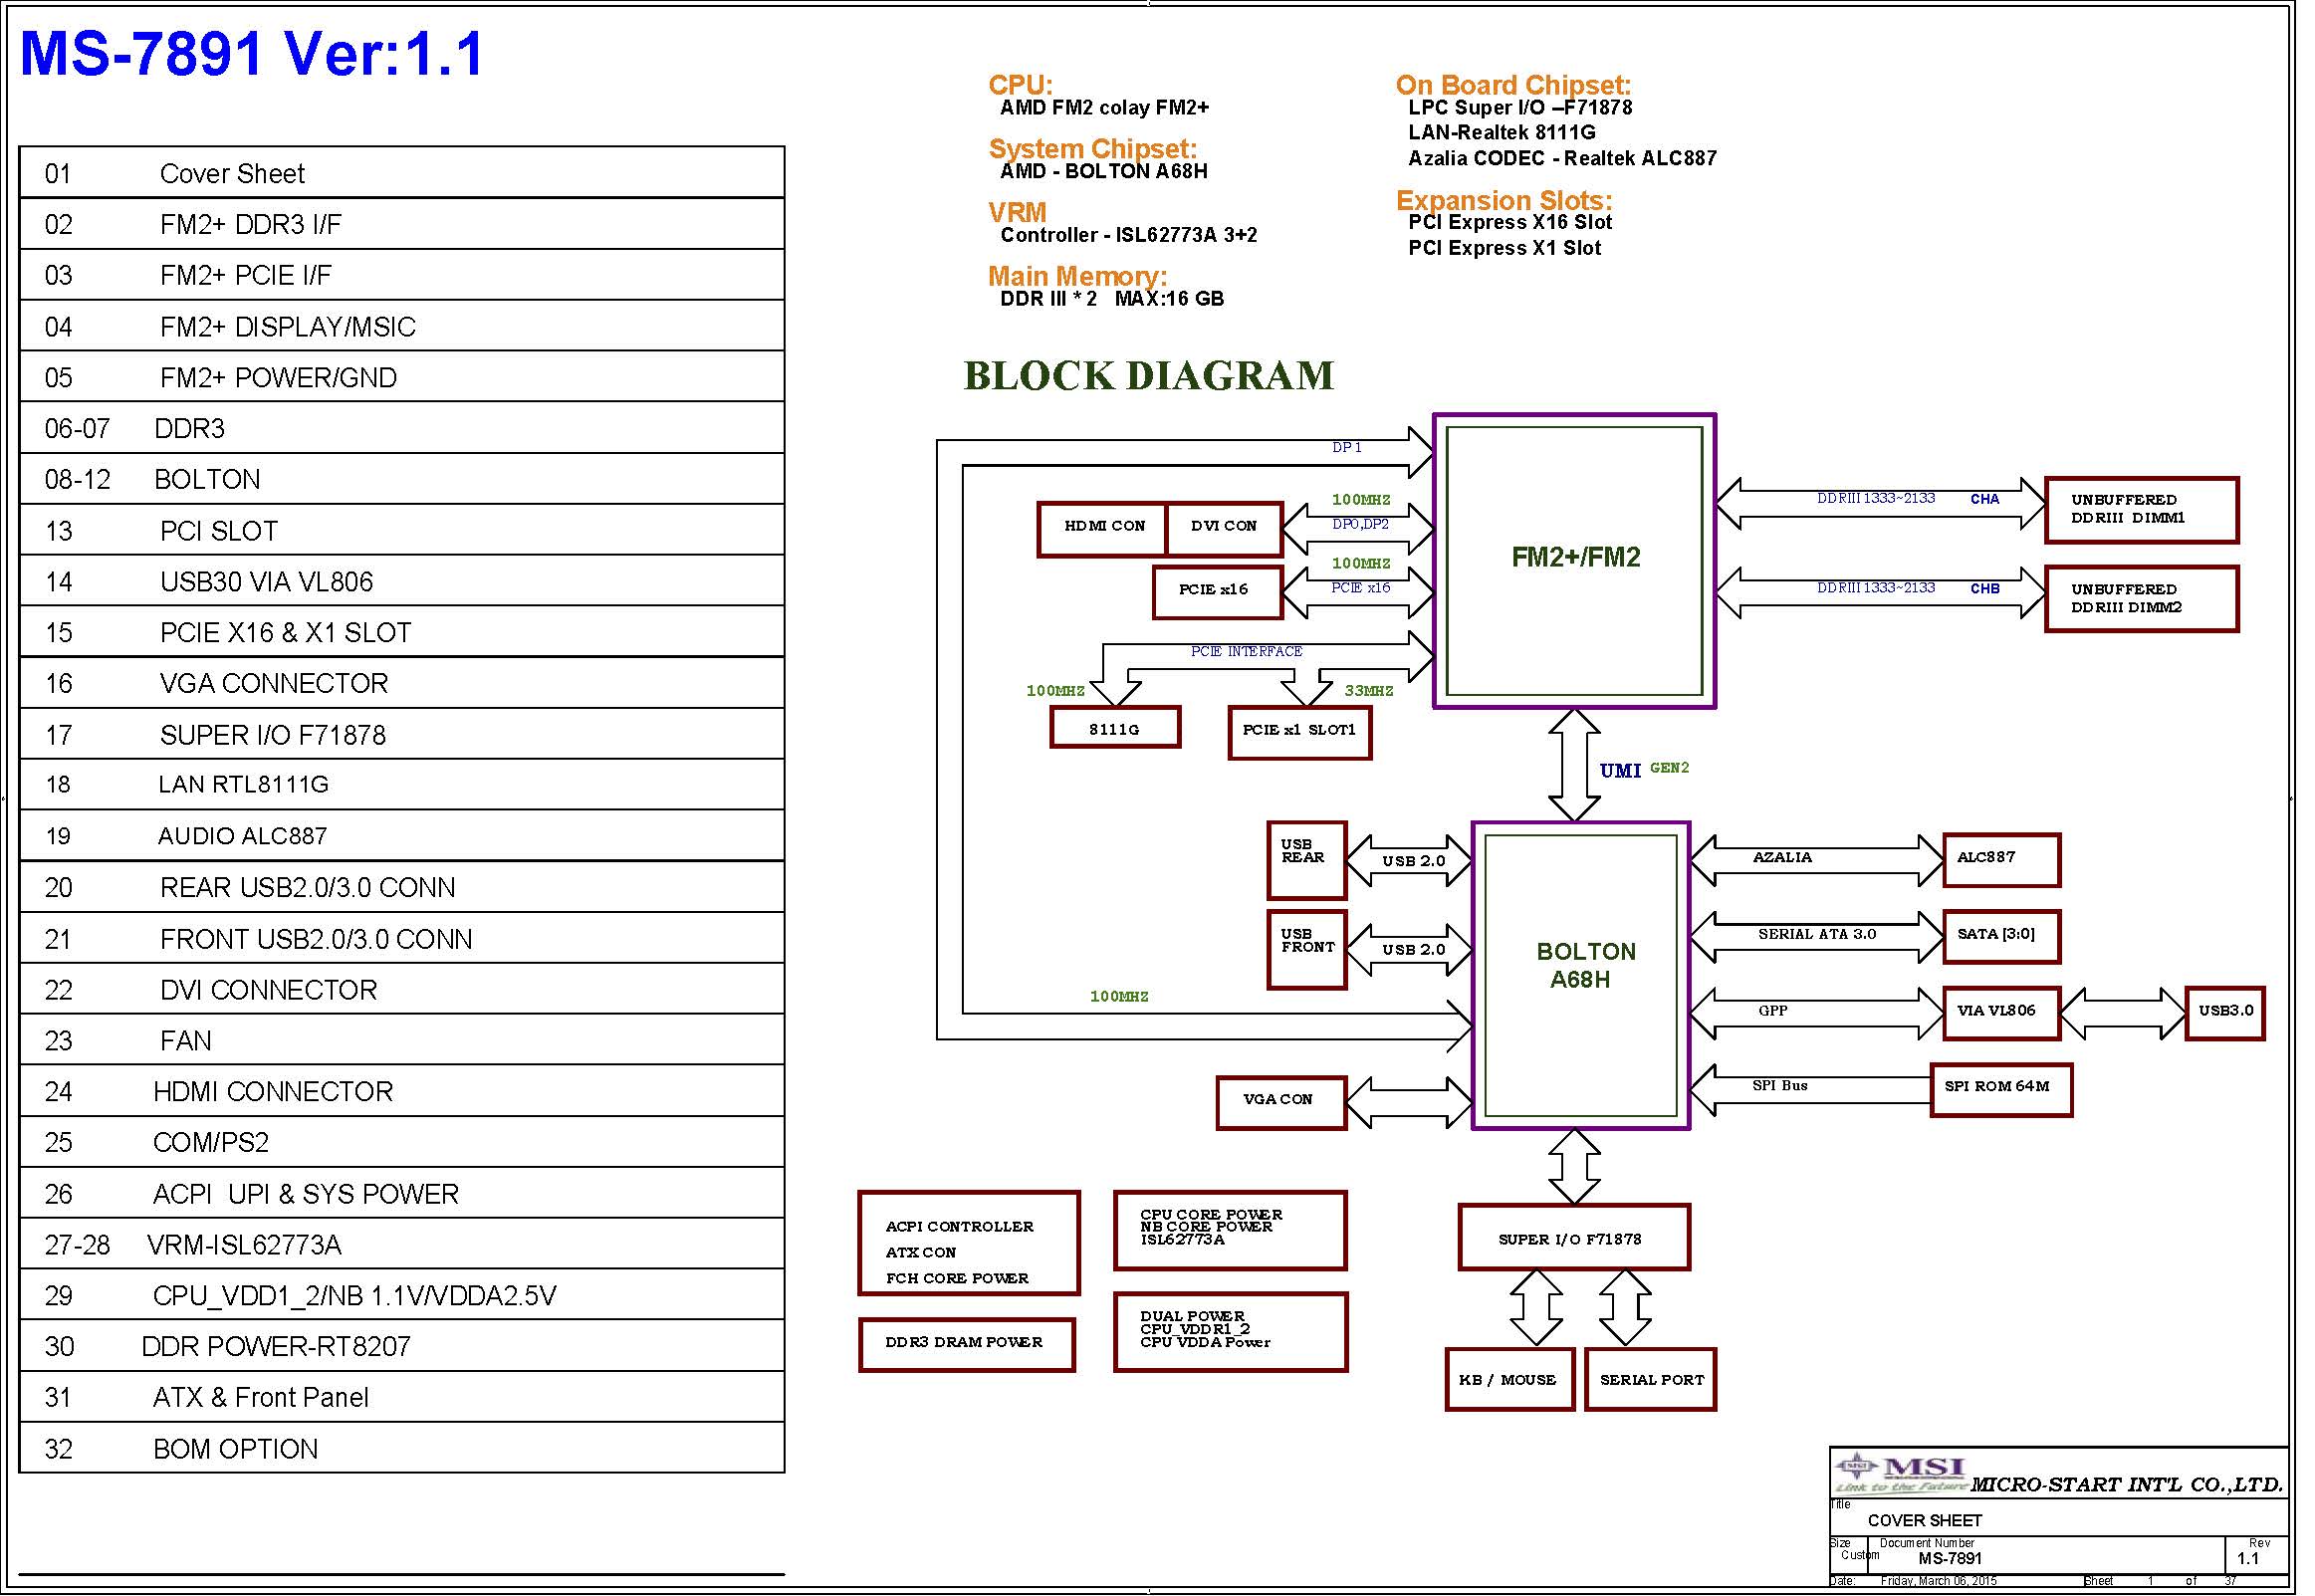Click index row "08-12 BOLTON"
This screenshot has width=2315, height=1596.
coord(402,479)
